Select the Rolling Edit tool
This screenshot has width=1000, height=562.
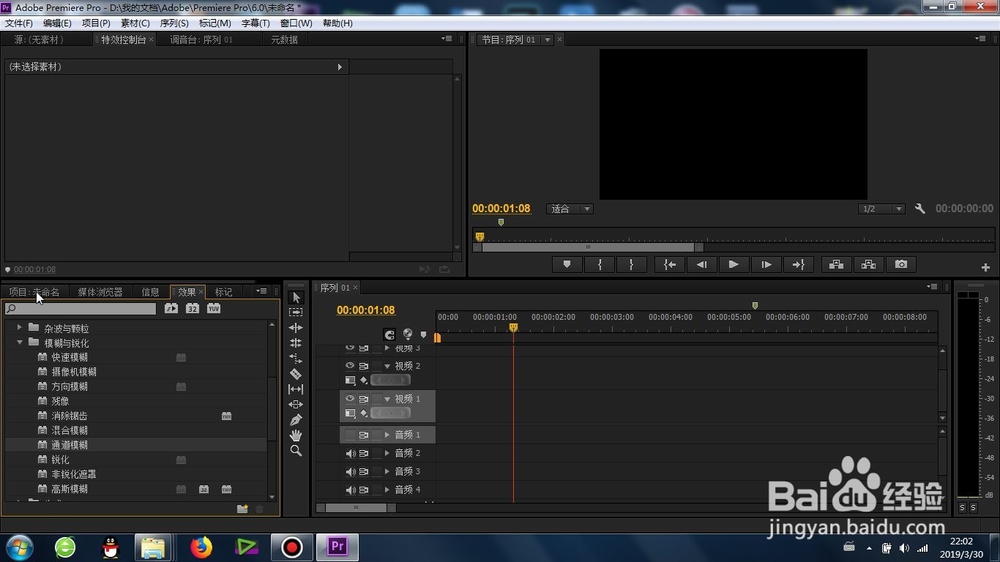click(296, 343)
